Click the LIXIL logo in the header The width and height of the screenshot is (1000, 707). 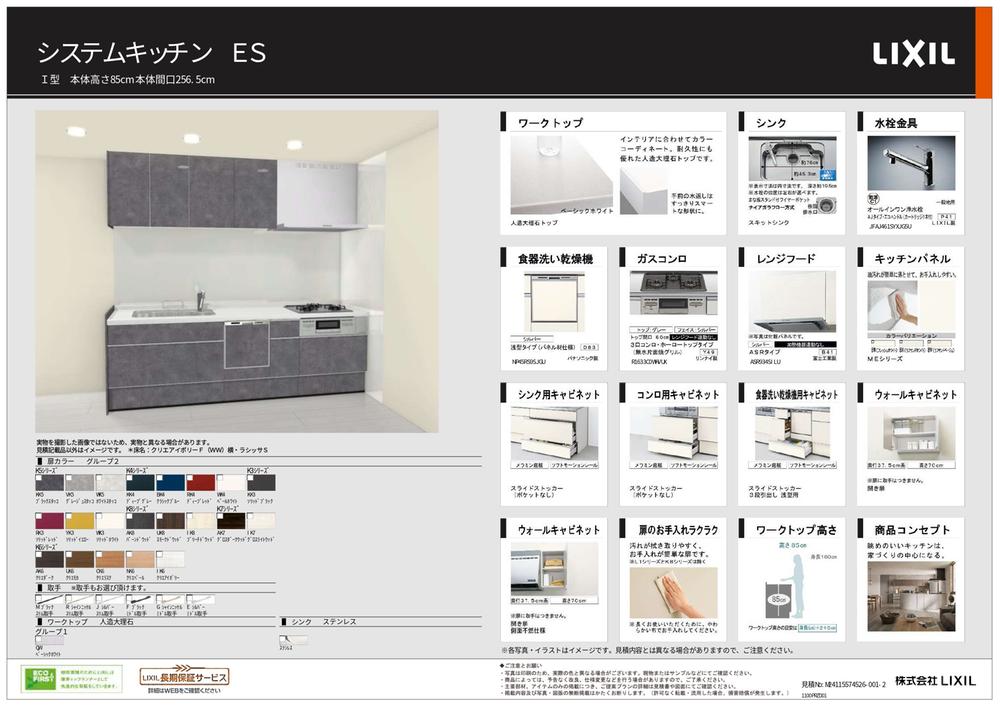(913, 53)
